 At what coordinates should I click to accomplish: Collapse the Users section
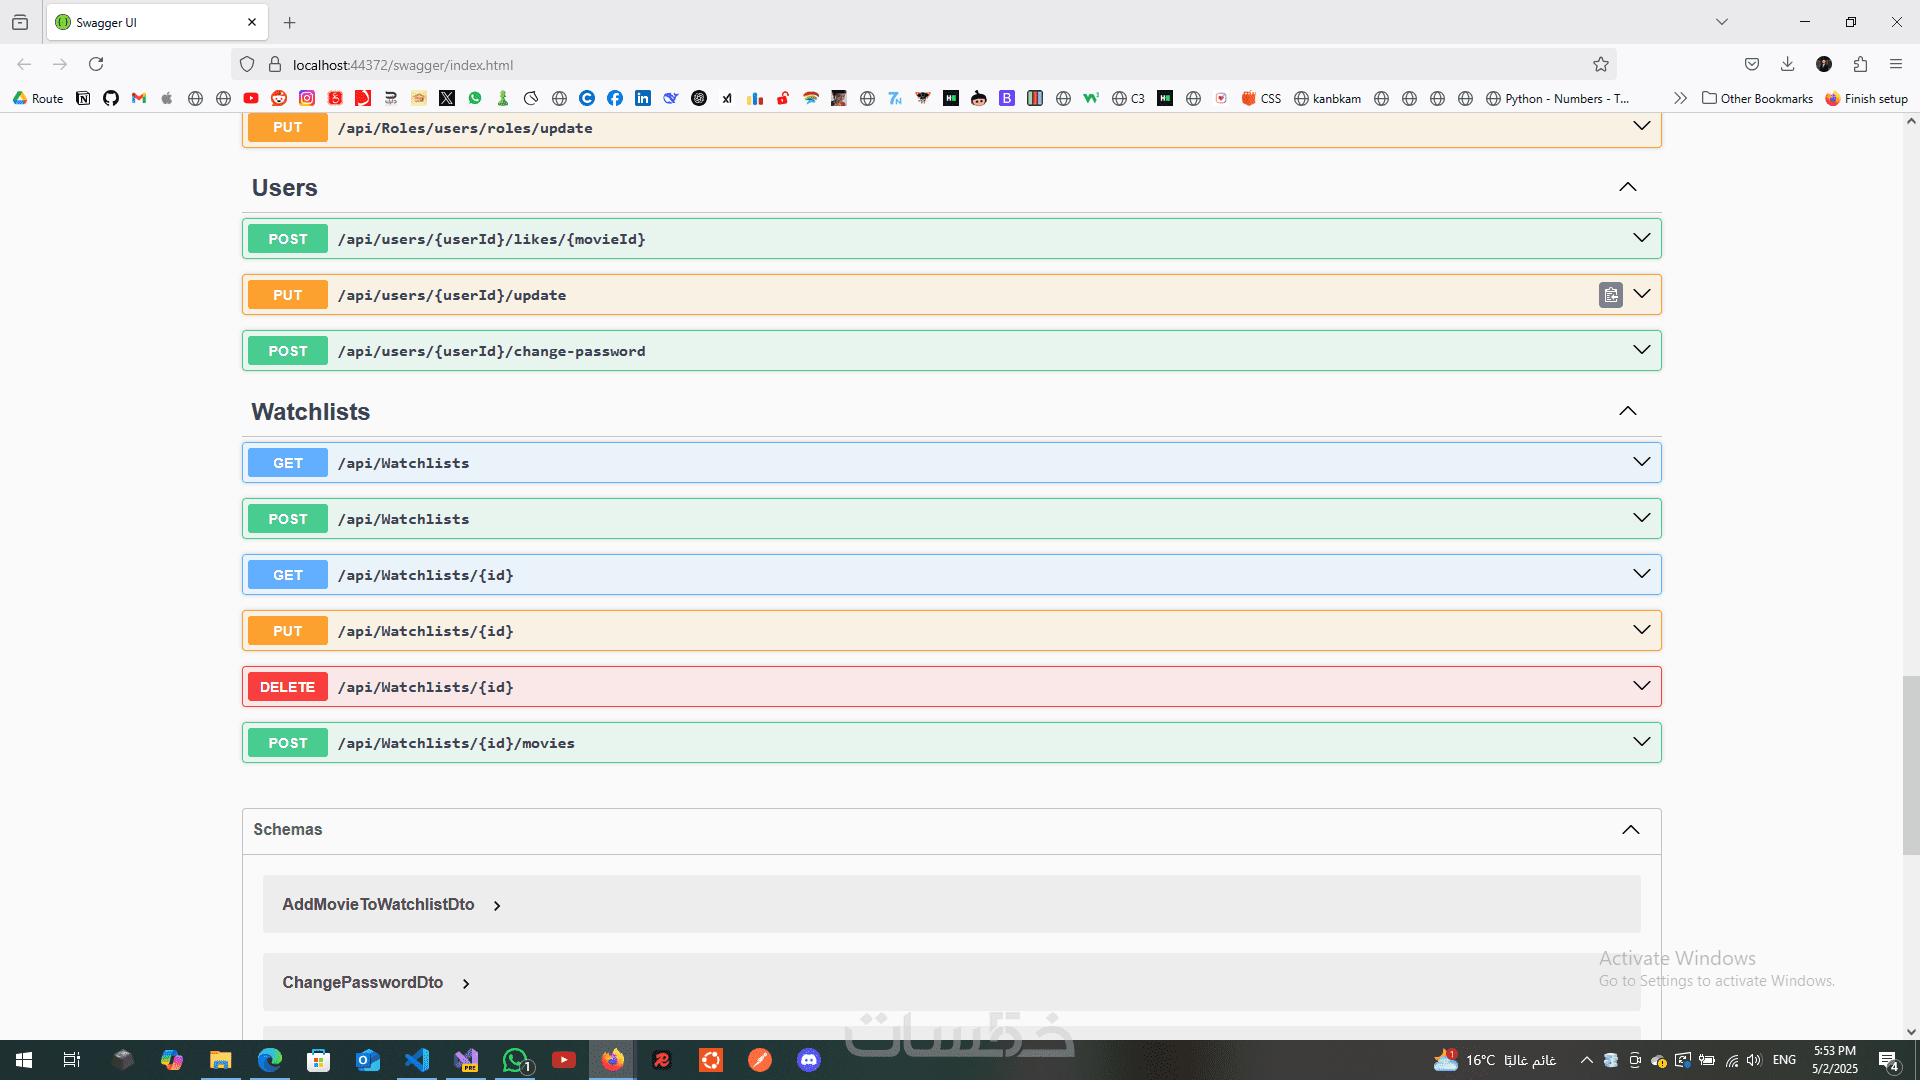[1627, 188]
